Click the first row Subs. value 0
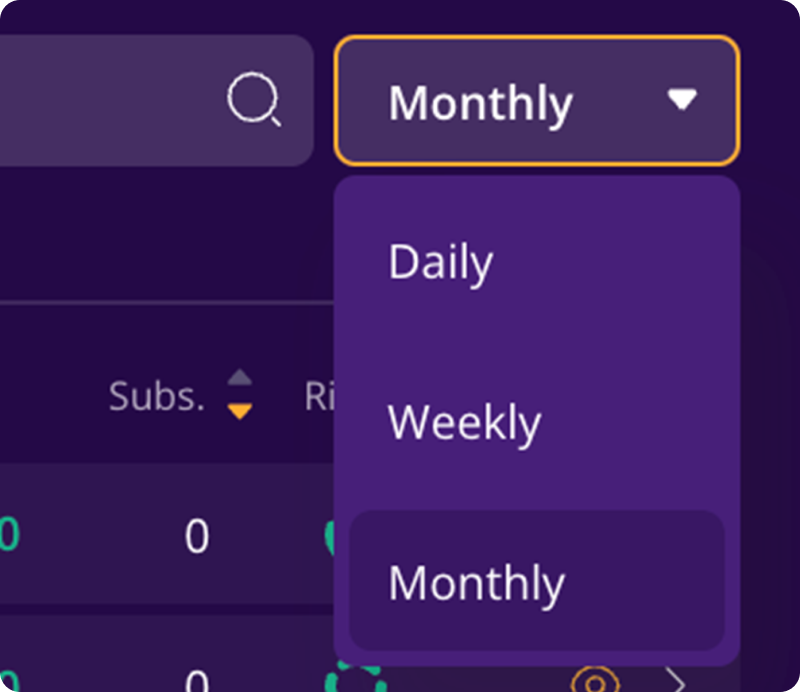This screenshot has width=800, height=692. point(197,536)
